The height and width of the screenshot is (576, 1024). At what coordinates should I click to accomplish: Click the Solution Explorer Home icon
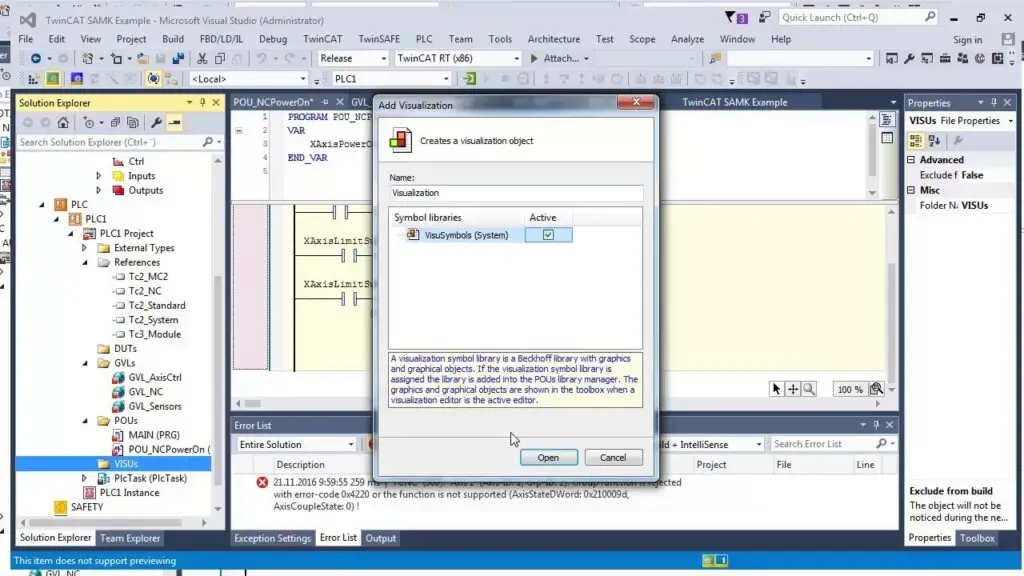[x=63, y=123]
